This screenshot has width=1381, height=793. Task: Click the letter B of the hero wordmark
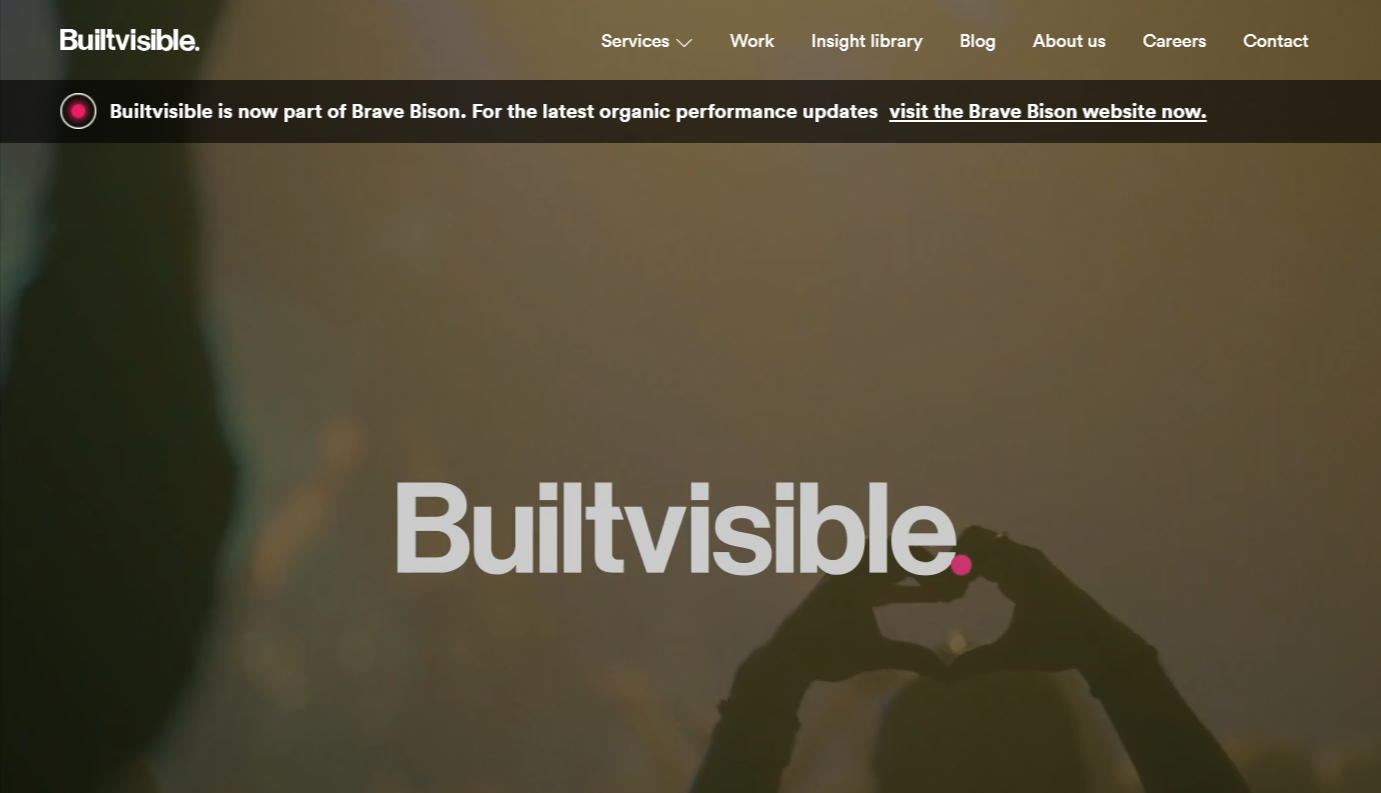tap(433, 528)
